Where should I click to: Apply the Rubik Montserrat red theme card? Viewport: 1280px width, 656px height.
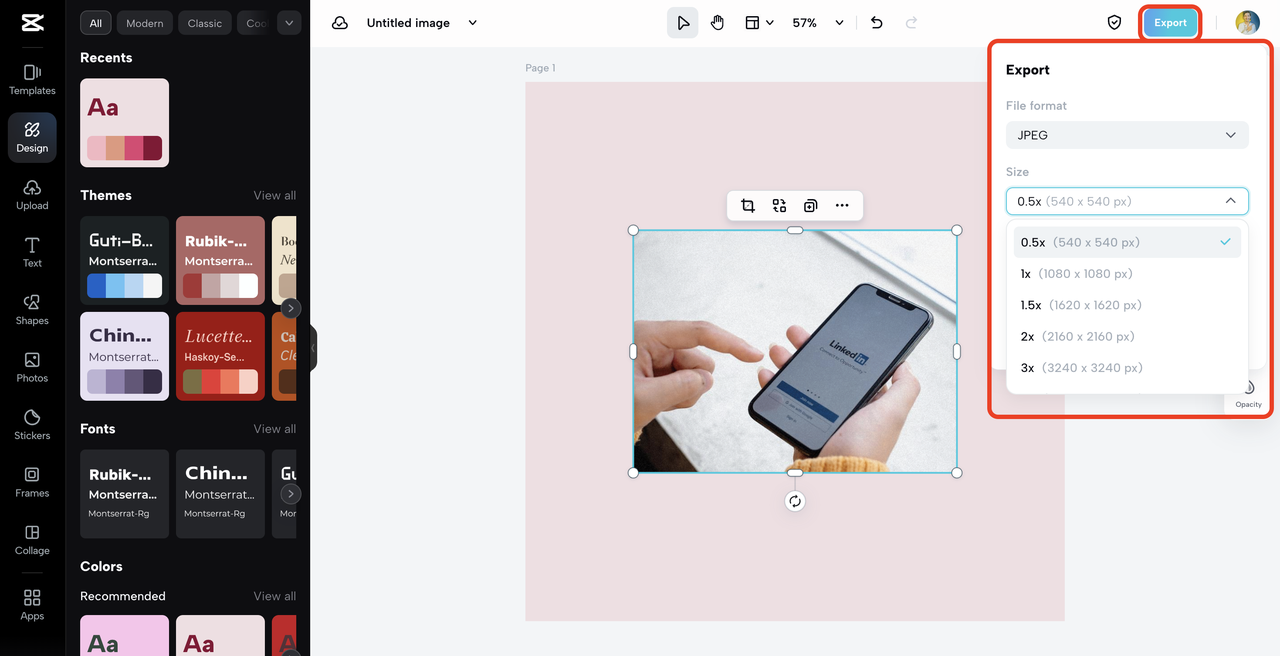tap(220, 260)
